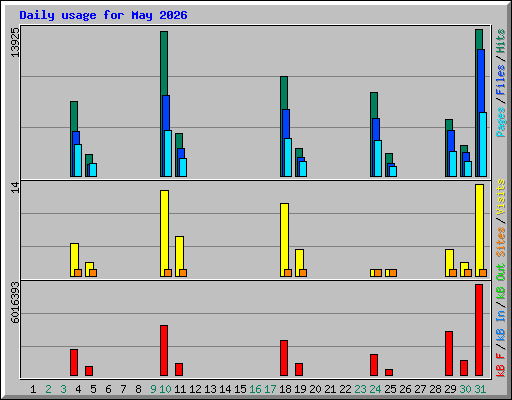The height and width of the screenshot is (400, 512).
Task: Click the 6016393 kB axis maximum value
Action: click(15, 303)
